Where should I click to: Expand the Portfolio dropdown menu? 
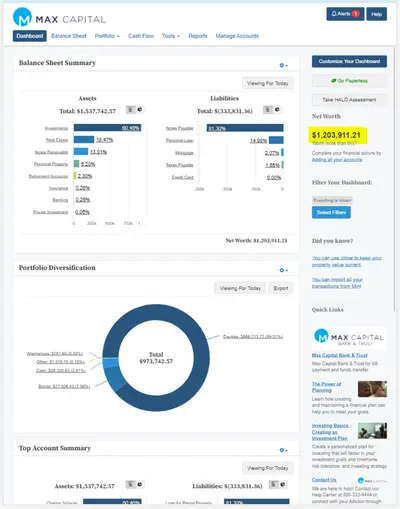point(107,36)
